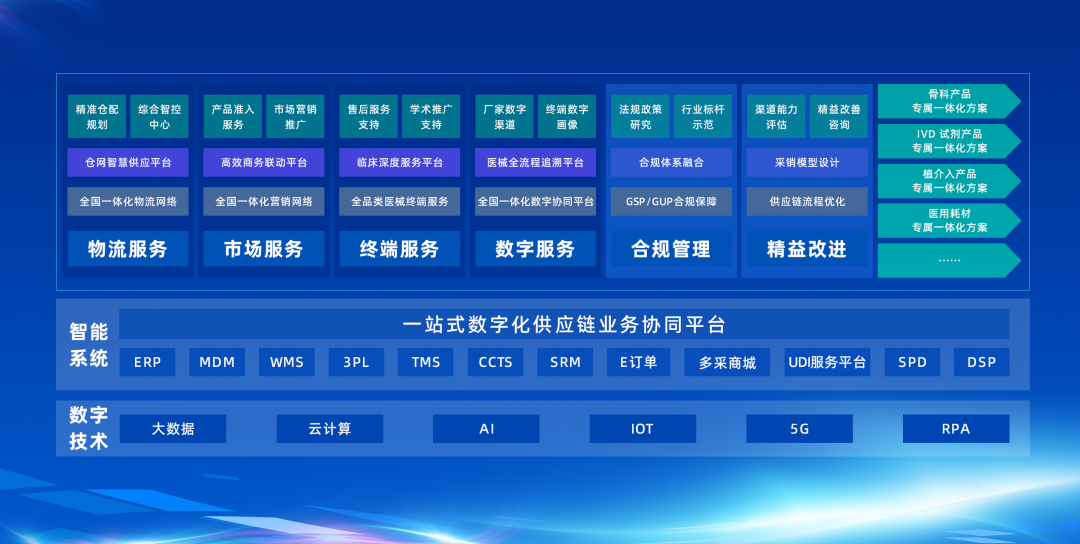Screen dimensions: 1080x544
Task: Click the 大数据 technology box
Action: (x=173, y=429)
